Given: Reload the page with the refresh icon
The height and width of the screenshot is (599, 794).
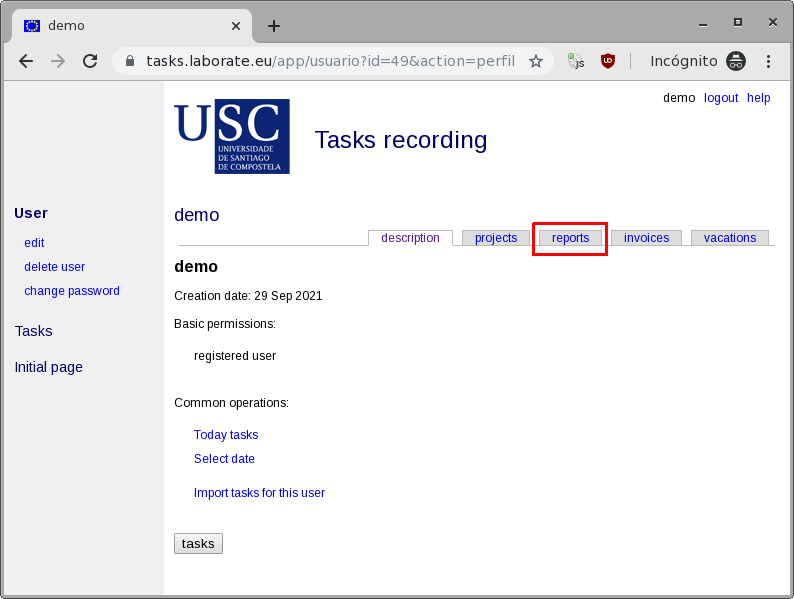Looking at the screenshot, I should 90,61.
